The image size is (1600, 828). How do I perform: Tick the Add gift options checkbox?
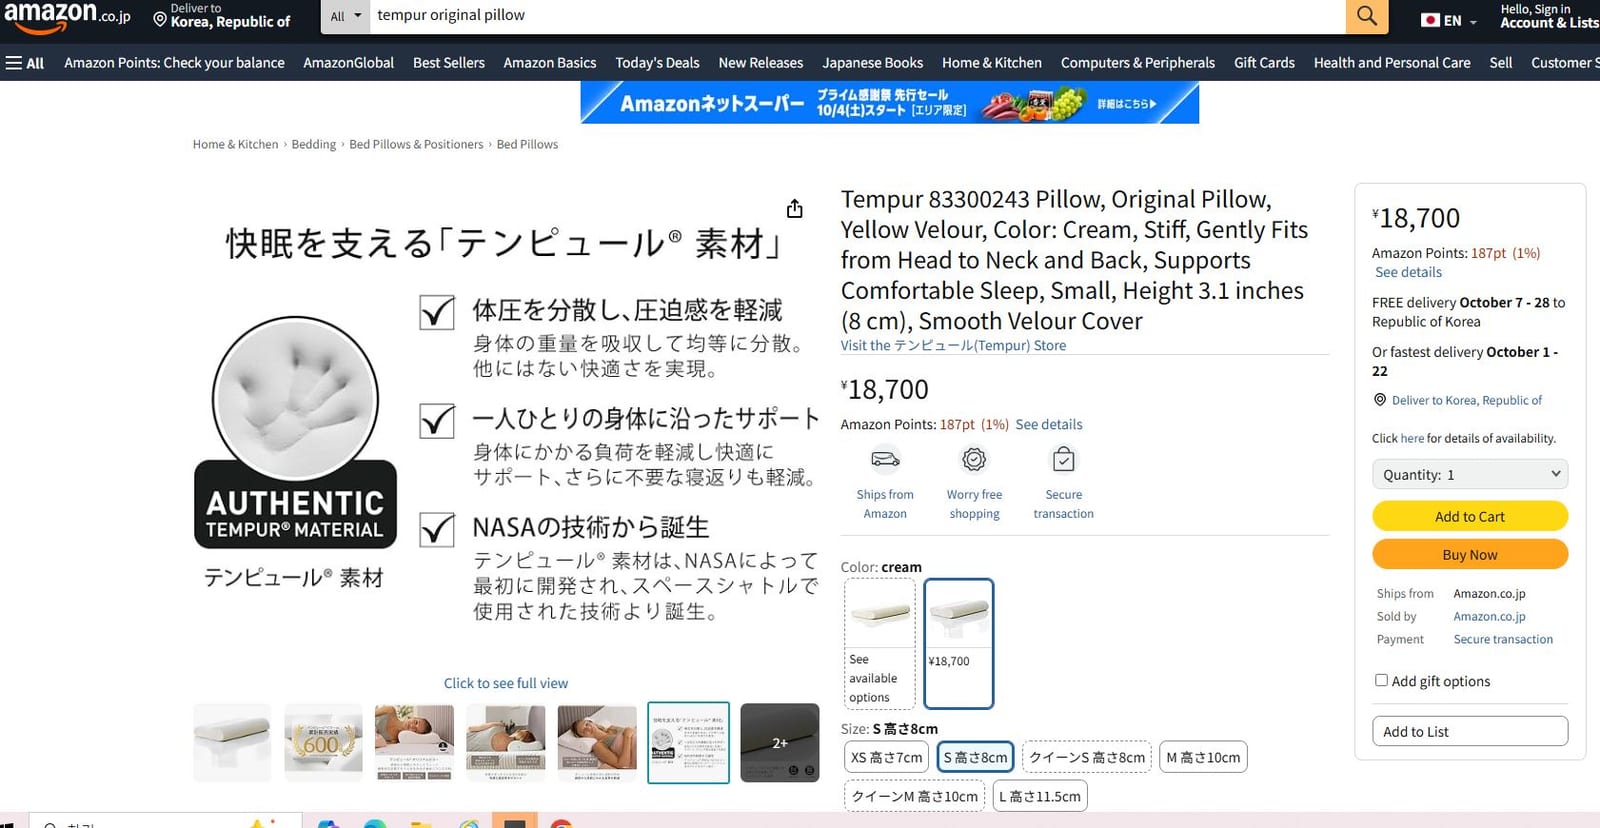1381,680
